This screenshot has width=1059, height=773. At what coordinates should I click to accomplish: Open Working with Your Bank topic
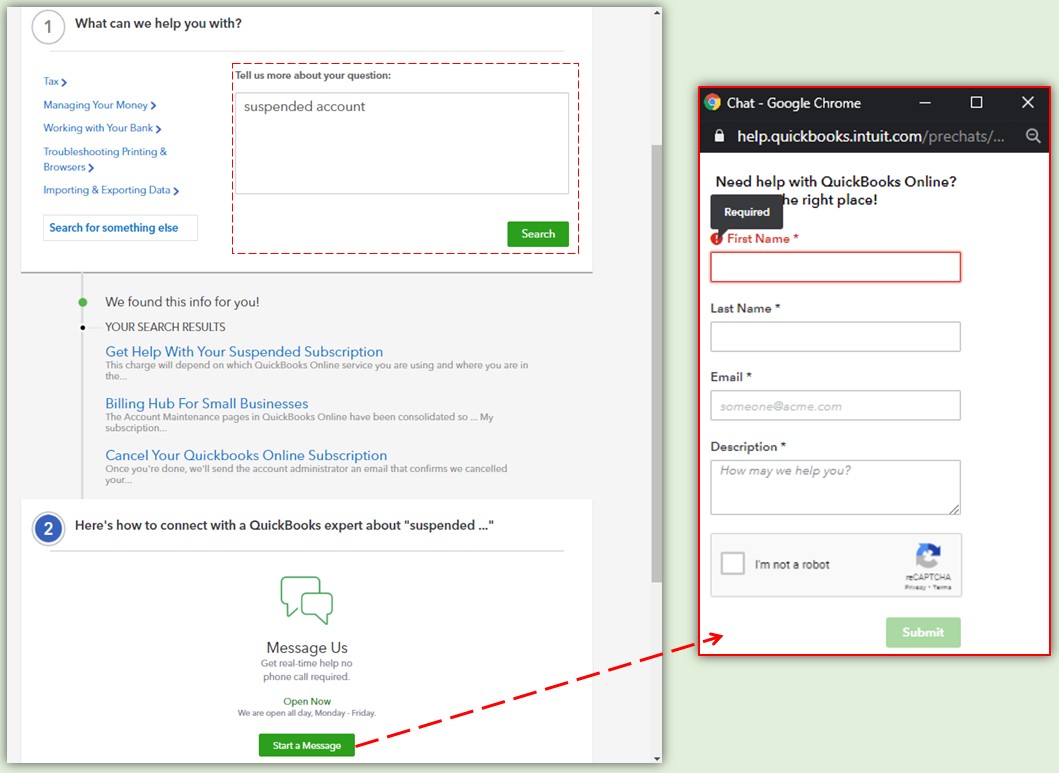click(x=102, y=128)
